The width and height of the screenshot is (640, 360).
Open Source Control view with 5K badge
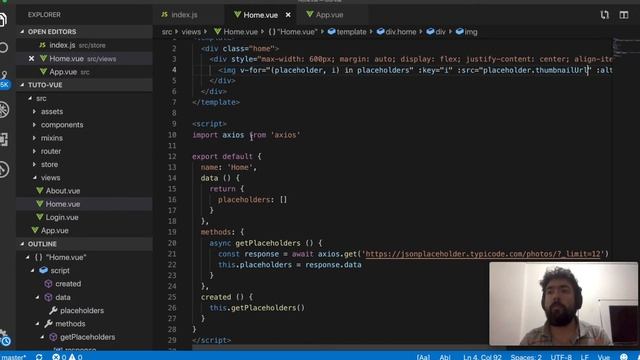(4, 79)
